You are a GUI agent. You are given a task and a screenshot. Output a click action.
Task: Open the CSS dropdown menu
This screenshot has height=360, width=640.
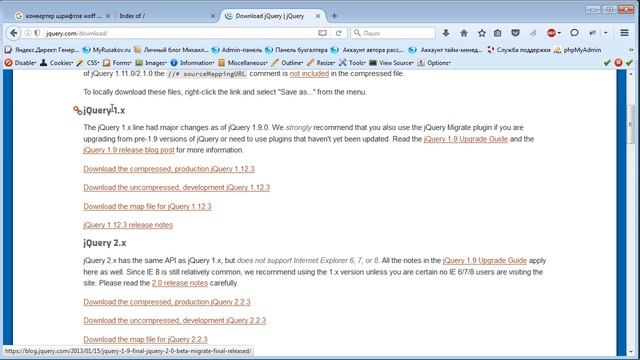coord(88,63)
